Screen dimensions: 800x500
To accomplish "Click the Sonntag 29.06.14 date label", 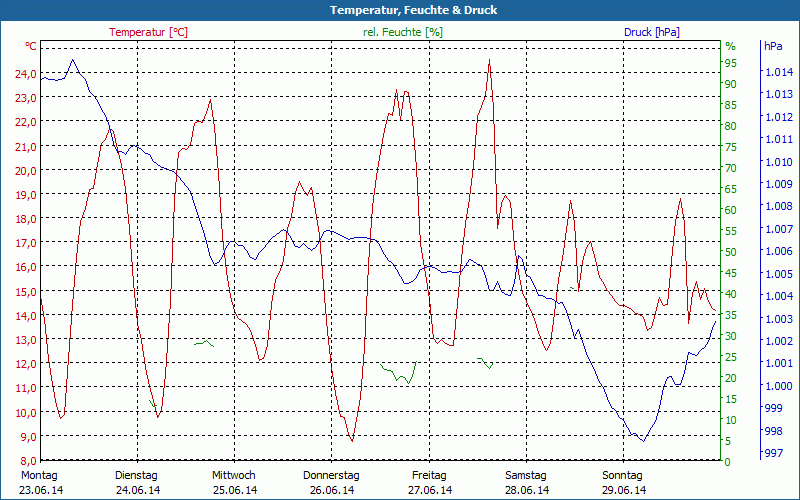I will 623,482.
